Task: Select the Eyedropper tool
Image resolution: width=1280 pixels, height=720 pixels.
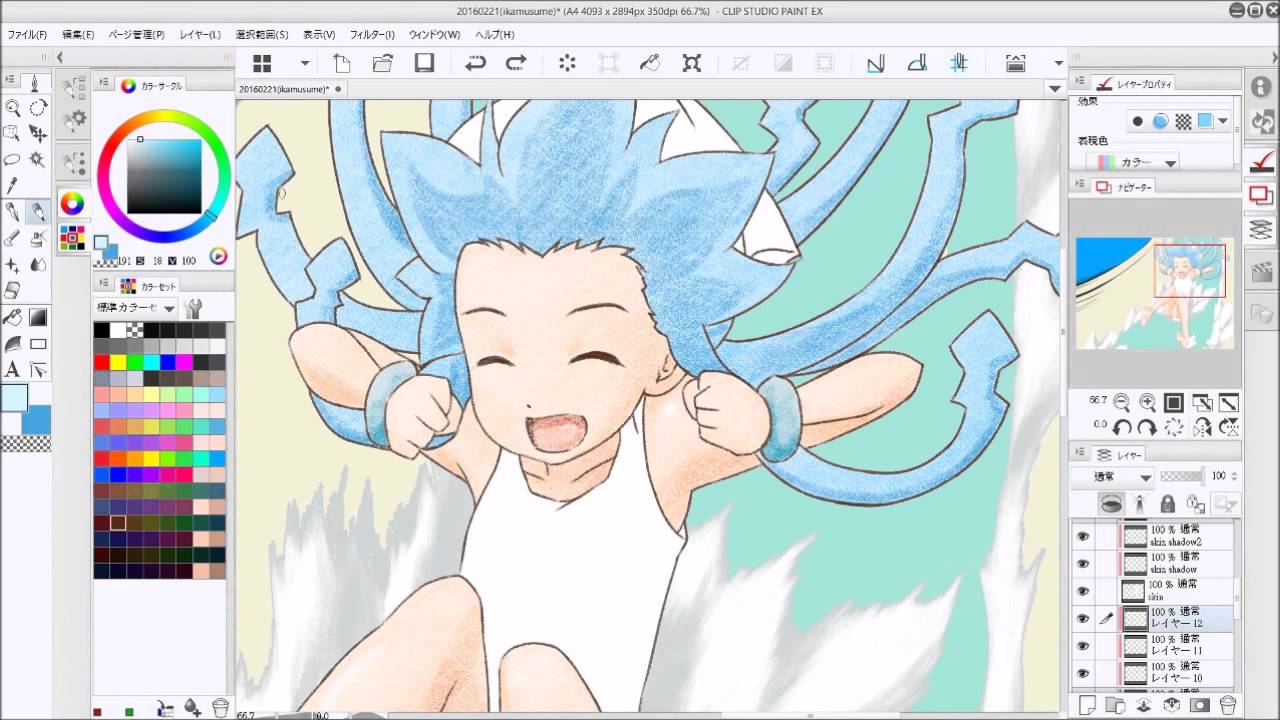Action: (x=13, y=185)
